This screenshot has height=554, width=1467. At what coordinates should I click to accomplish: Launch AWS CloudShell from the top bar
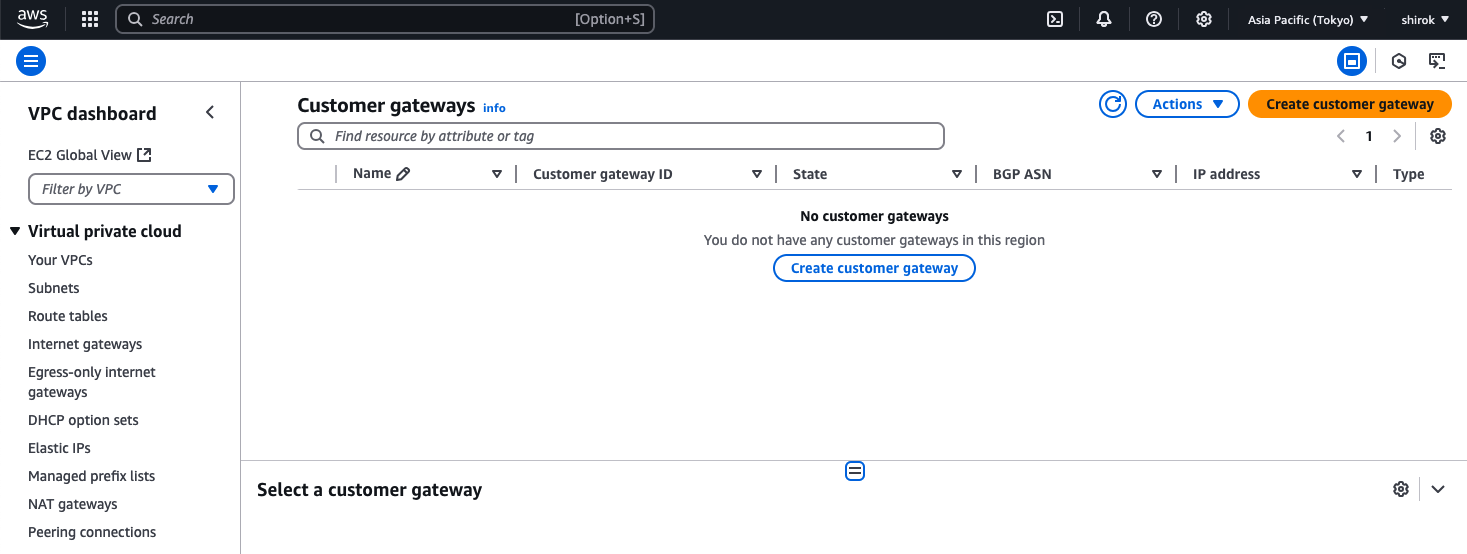[x=1055, y=19]
